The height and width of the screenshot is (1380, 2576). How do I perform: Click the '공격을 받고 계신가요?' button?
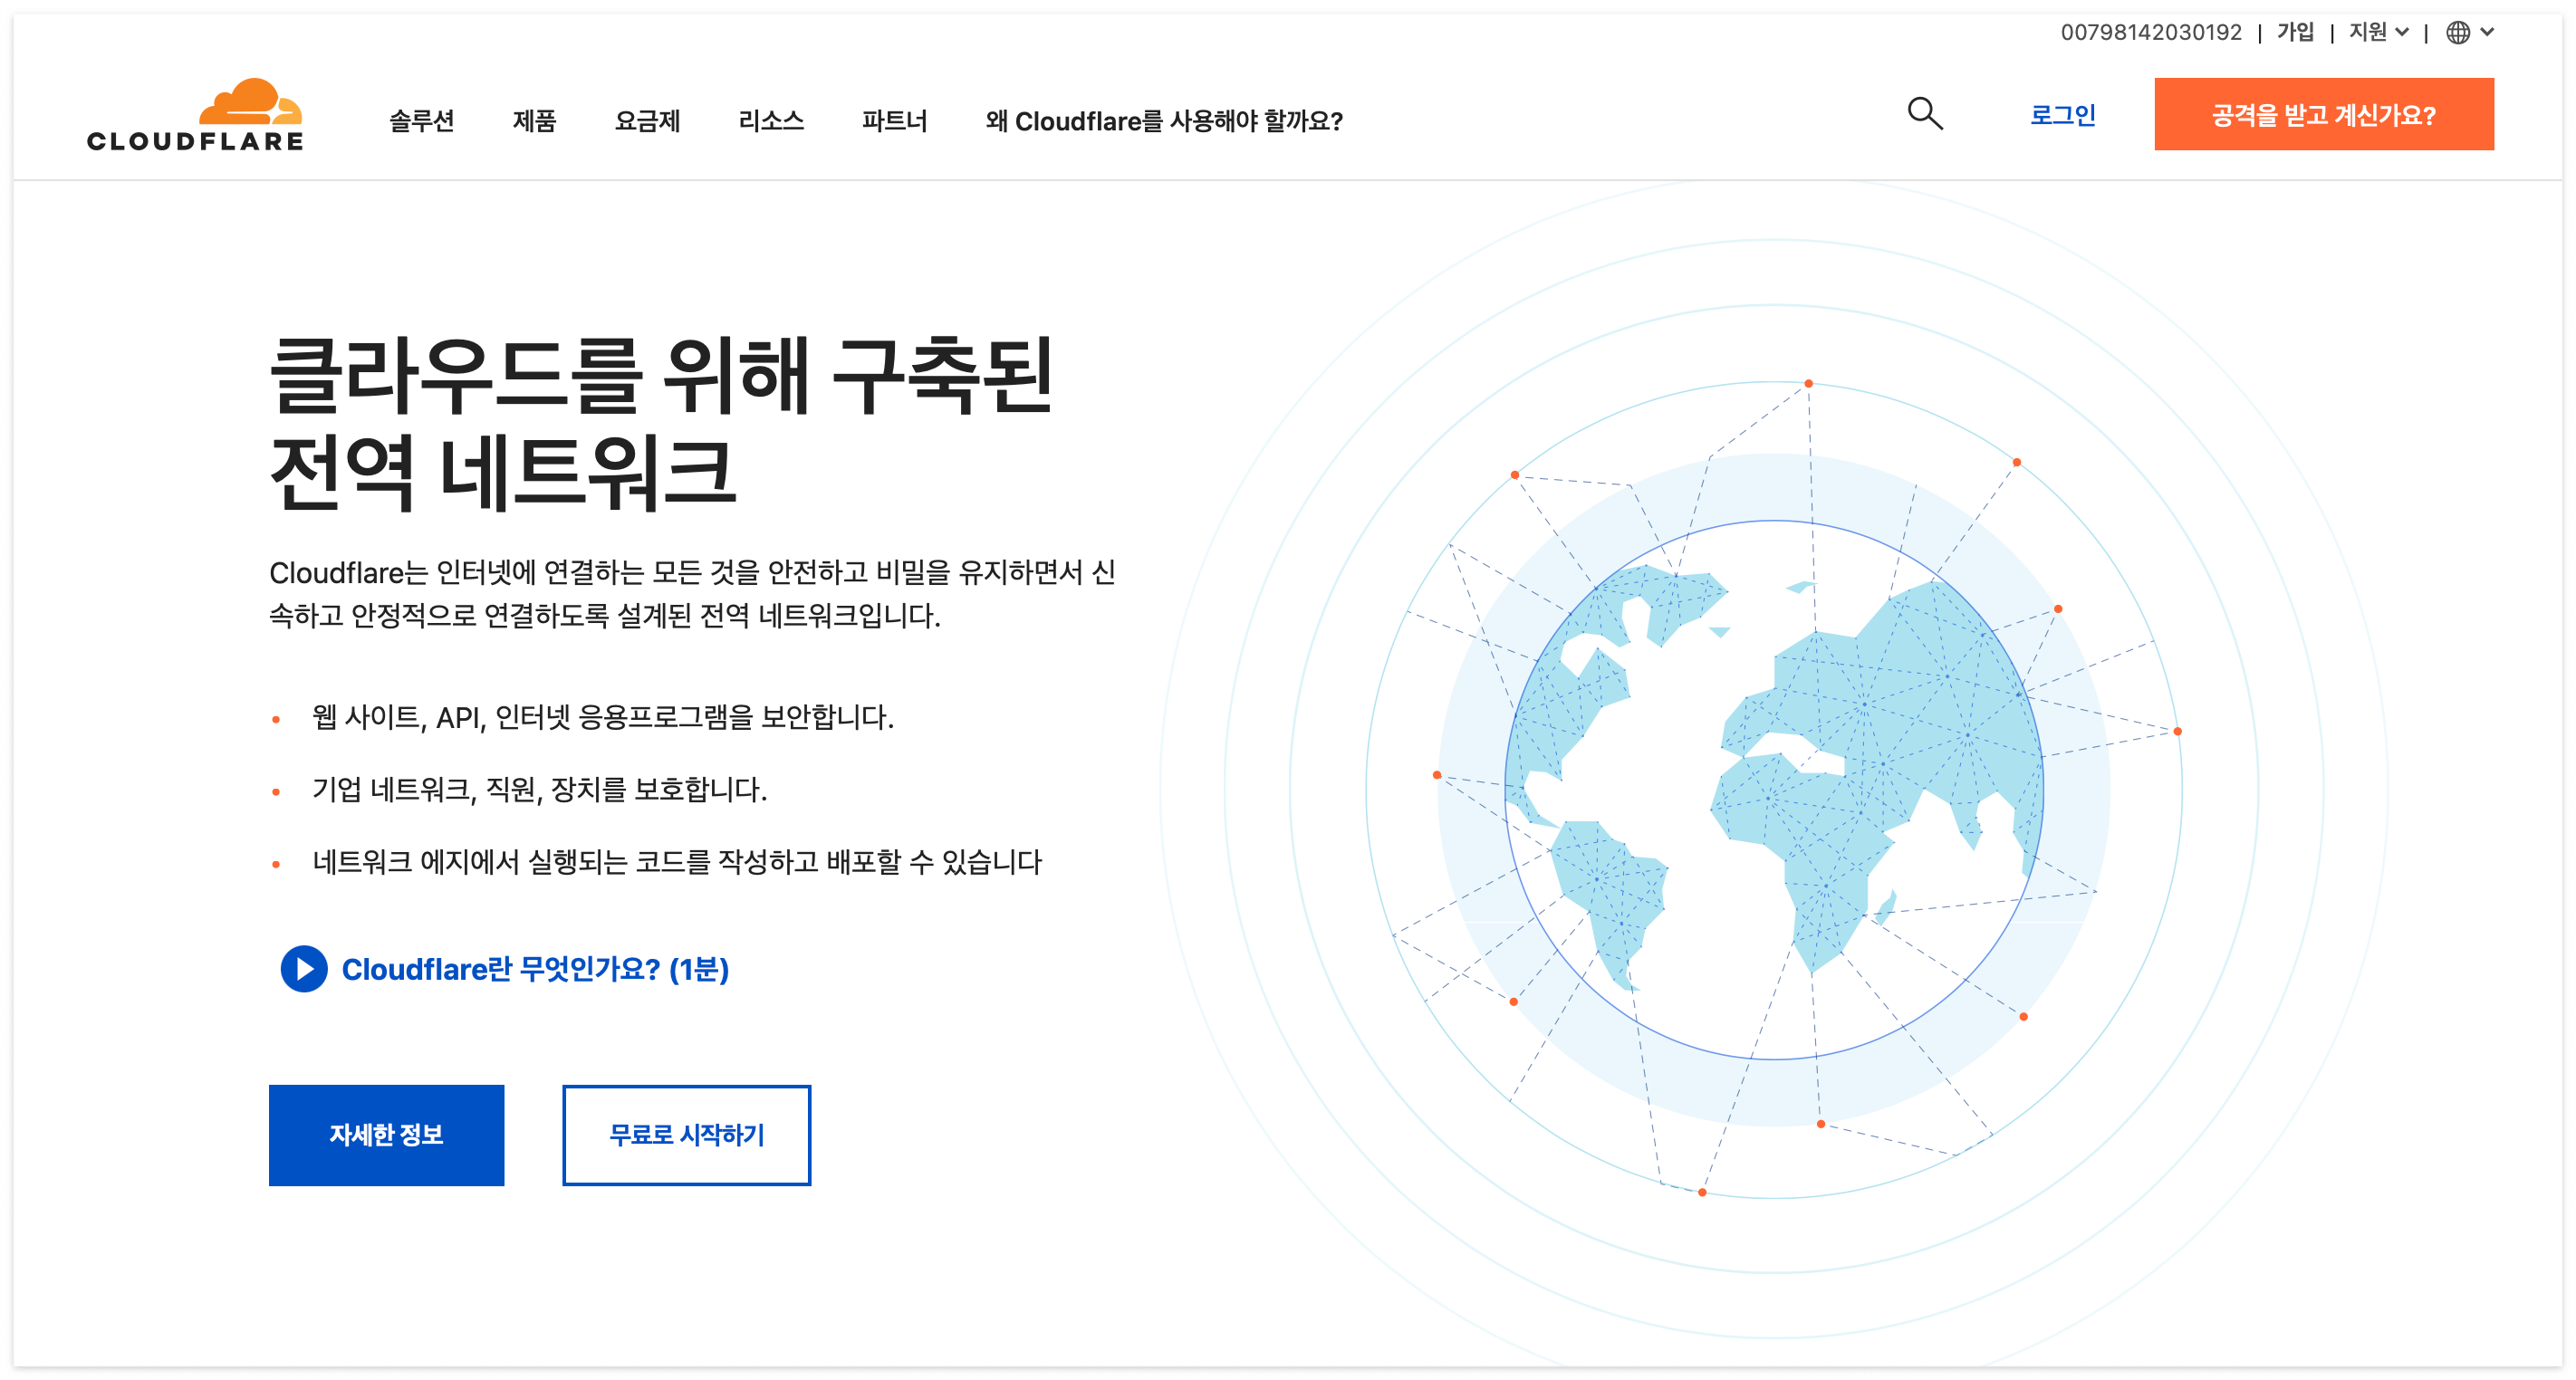[2323, 114]
